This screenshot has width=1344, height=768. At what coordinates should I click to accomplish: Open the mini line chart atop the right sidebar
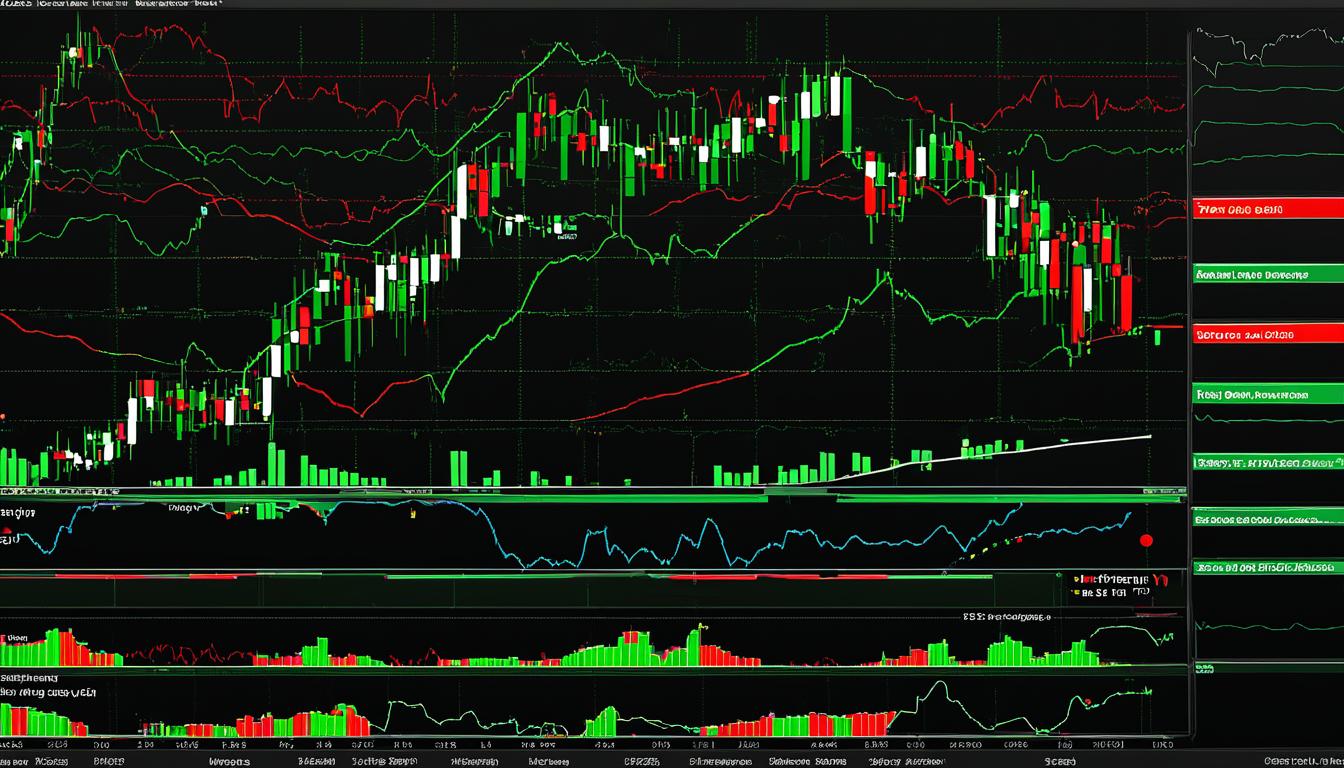tap(1268, 52)
